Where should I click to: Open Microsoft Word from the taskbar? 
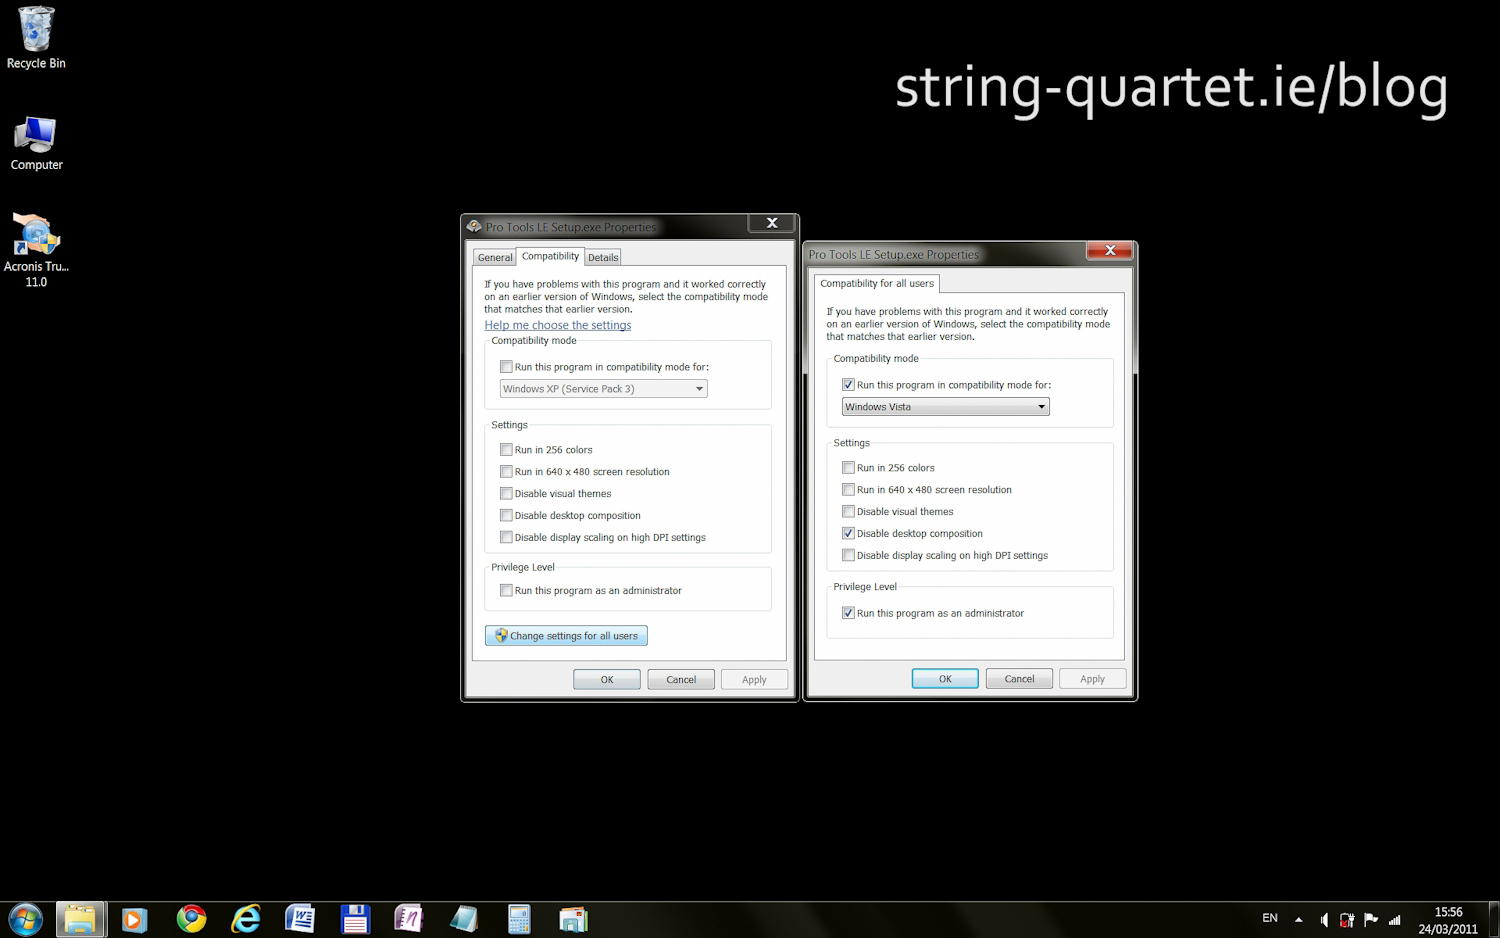point(300,919)
